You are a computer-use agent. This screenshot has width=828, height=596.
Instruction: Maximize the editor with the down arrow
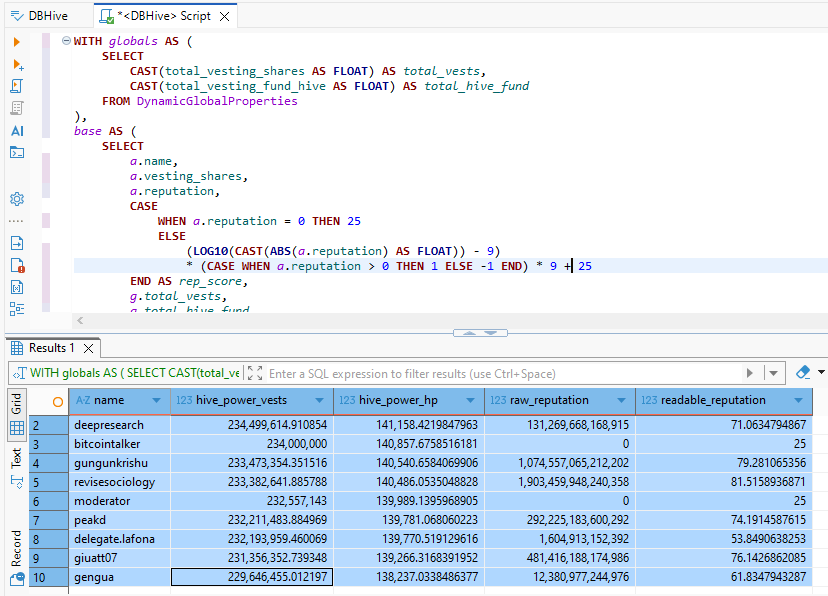point(491,333)
